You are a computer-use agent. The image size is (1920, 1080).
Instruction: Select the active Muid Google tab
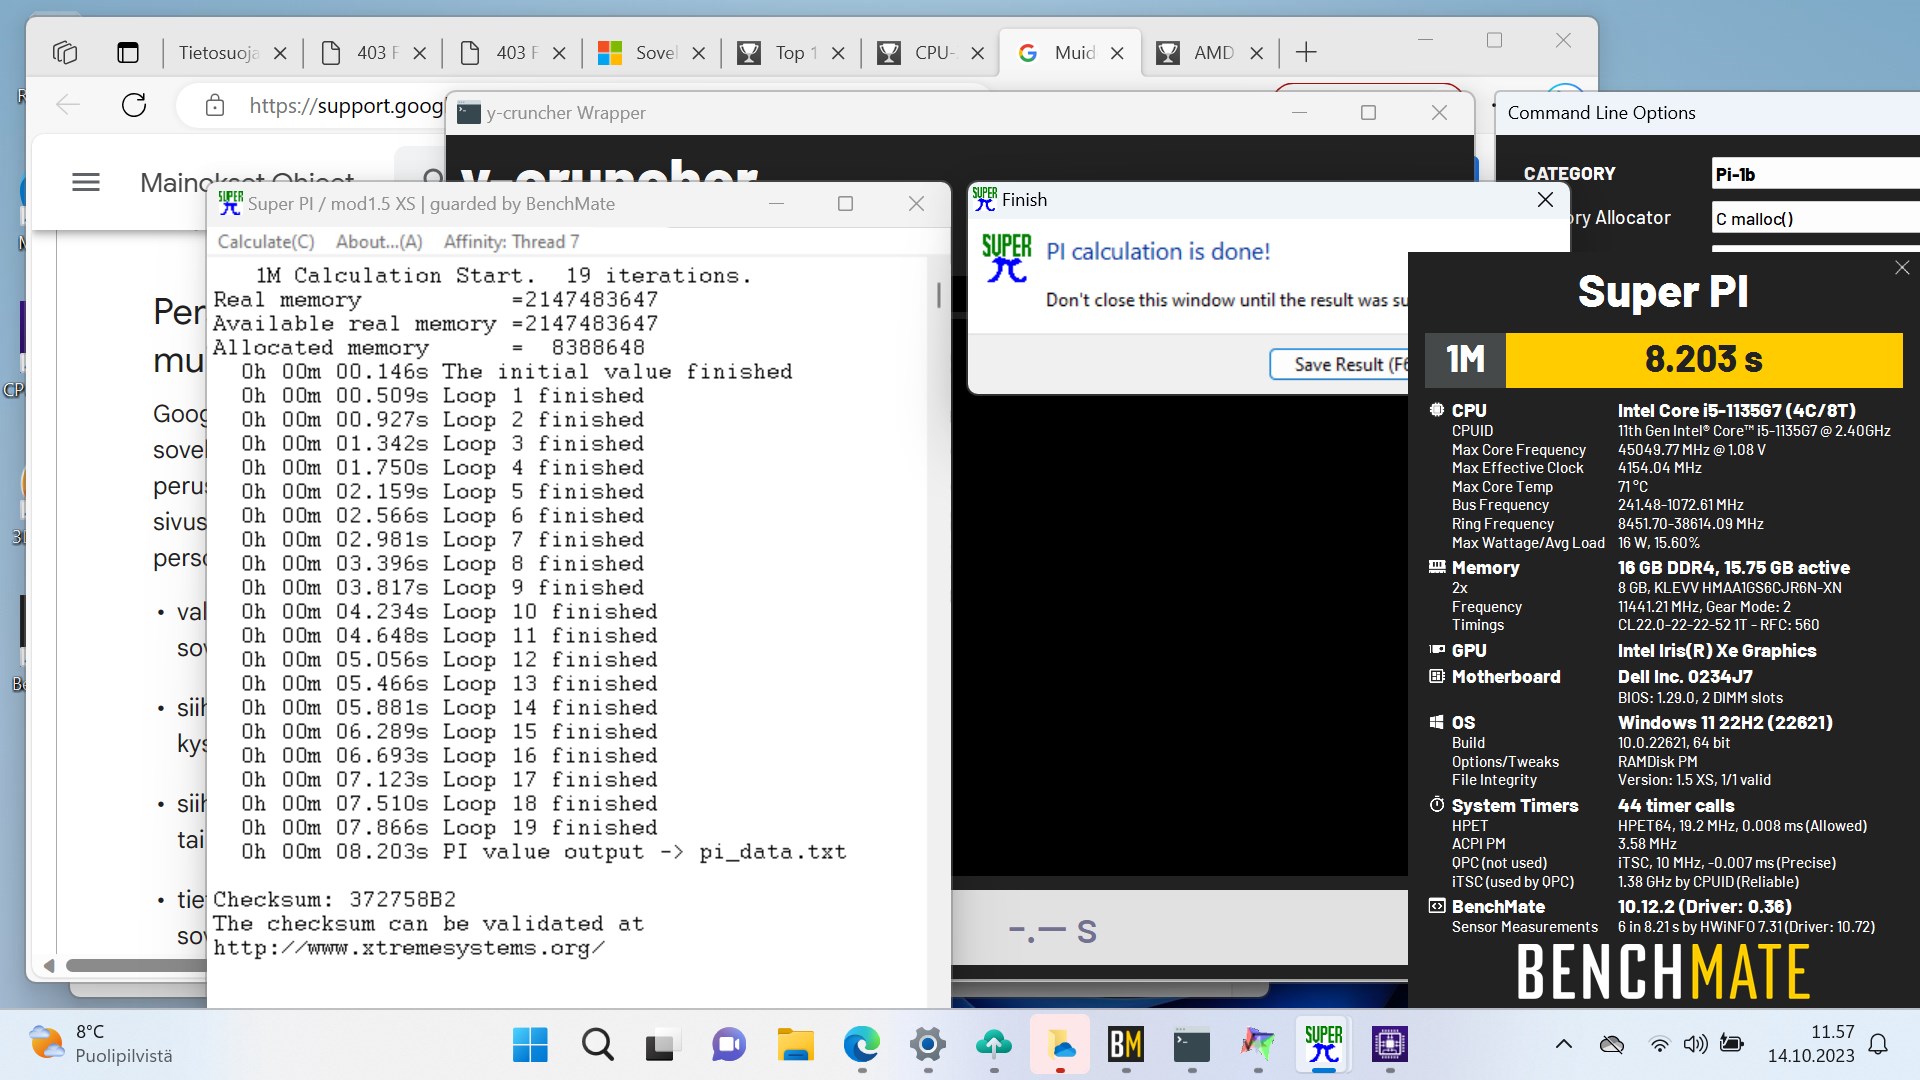pos(1058,53)
